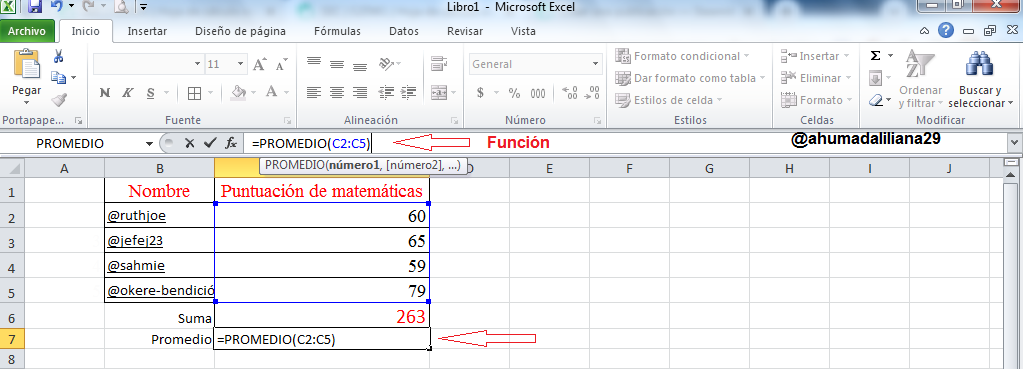Open the font name dropdown

[x=198, y=65]
